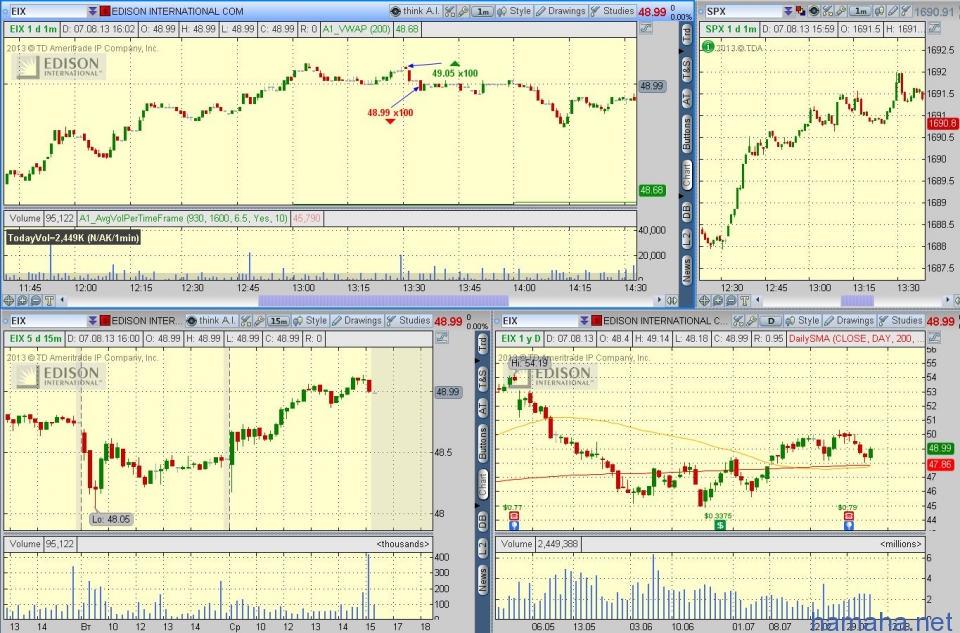Click the scissors icon in the SPX chart toolbar

tap(828, 11)
